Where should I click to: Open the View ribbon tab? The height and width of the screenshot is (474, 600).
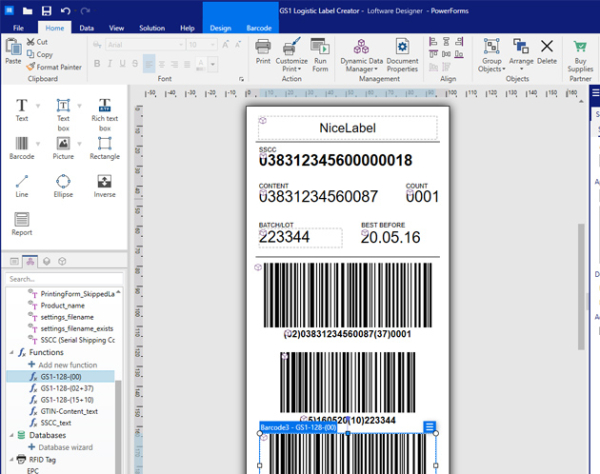pos(116,28)
